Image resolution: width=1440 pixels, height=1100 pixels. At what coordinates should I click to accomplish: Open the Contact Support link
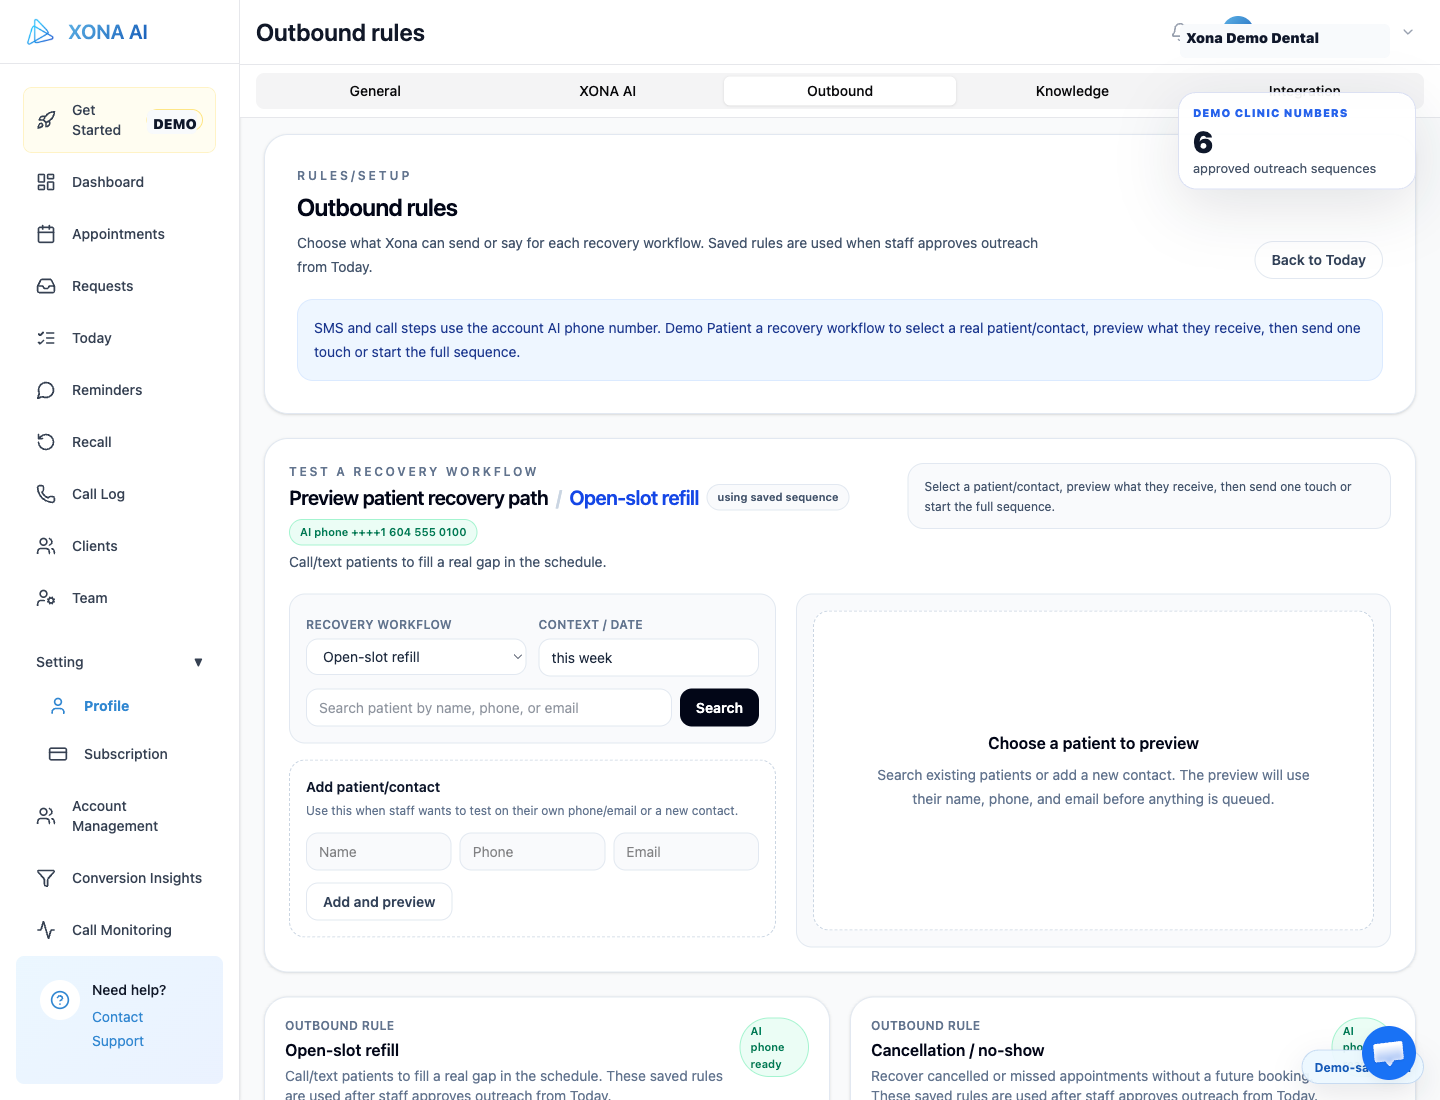(118, 1029)
